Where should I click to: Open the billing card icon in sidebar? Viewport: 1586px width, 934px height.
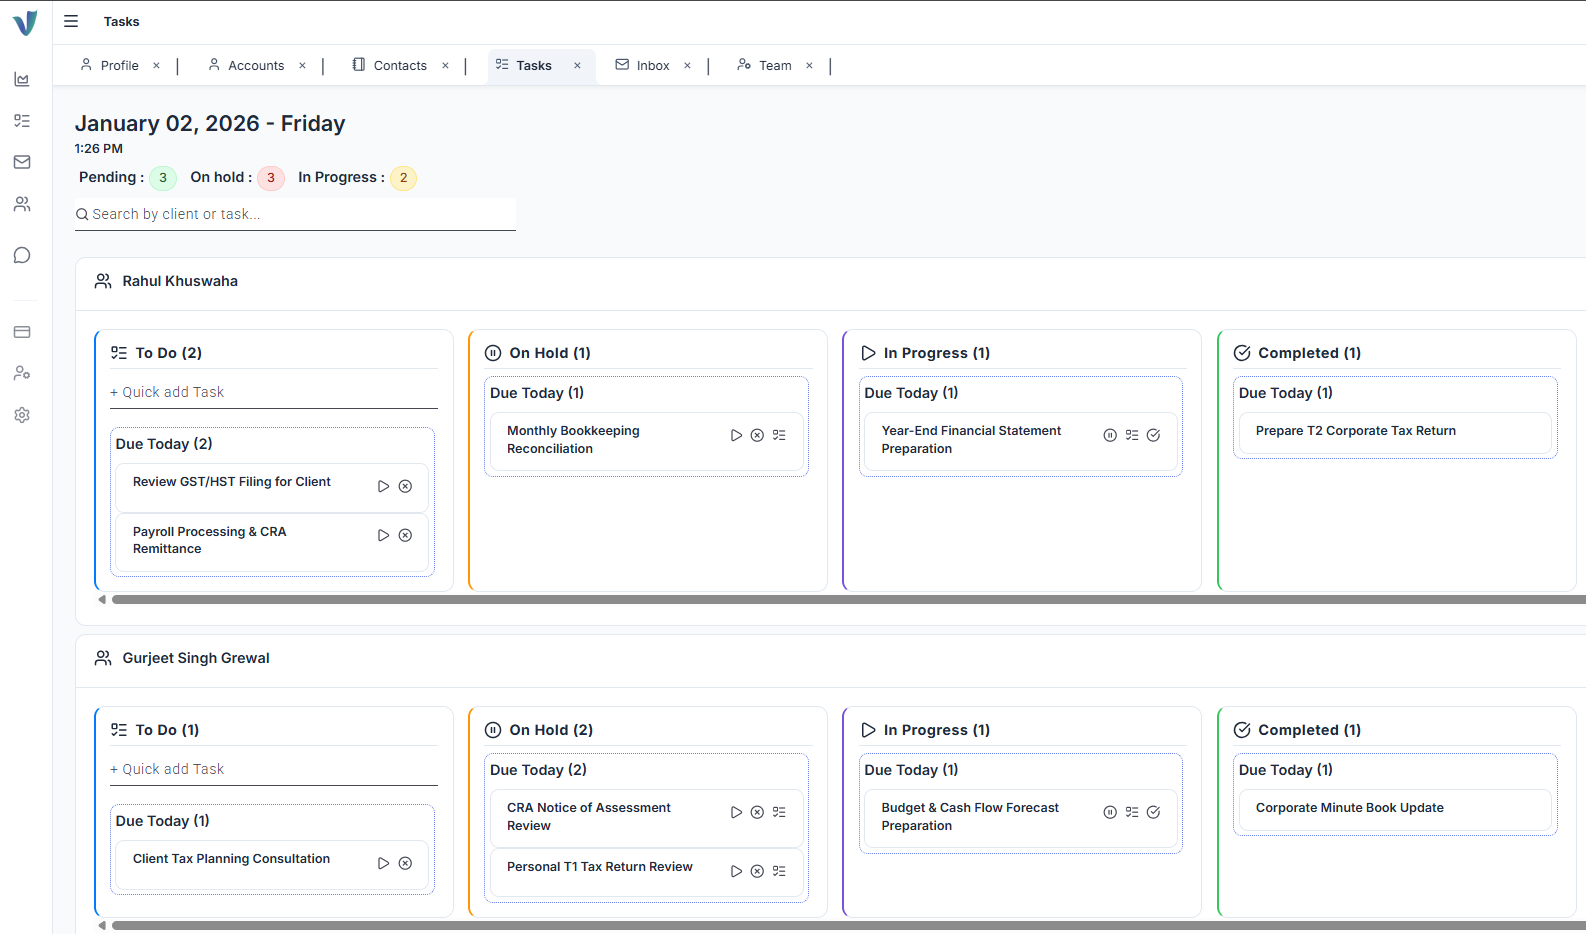tap(22, 332)
